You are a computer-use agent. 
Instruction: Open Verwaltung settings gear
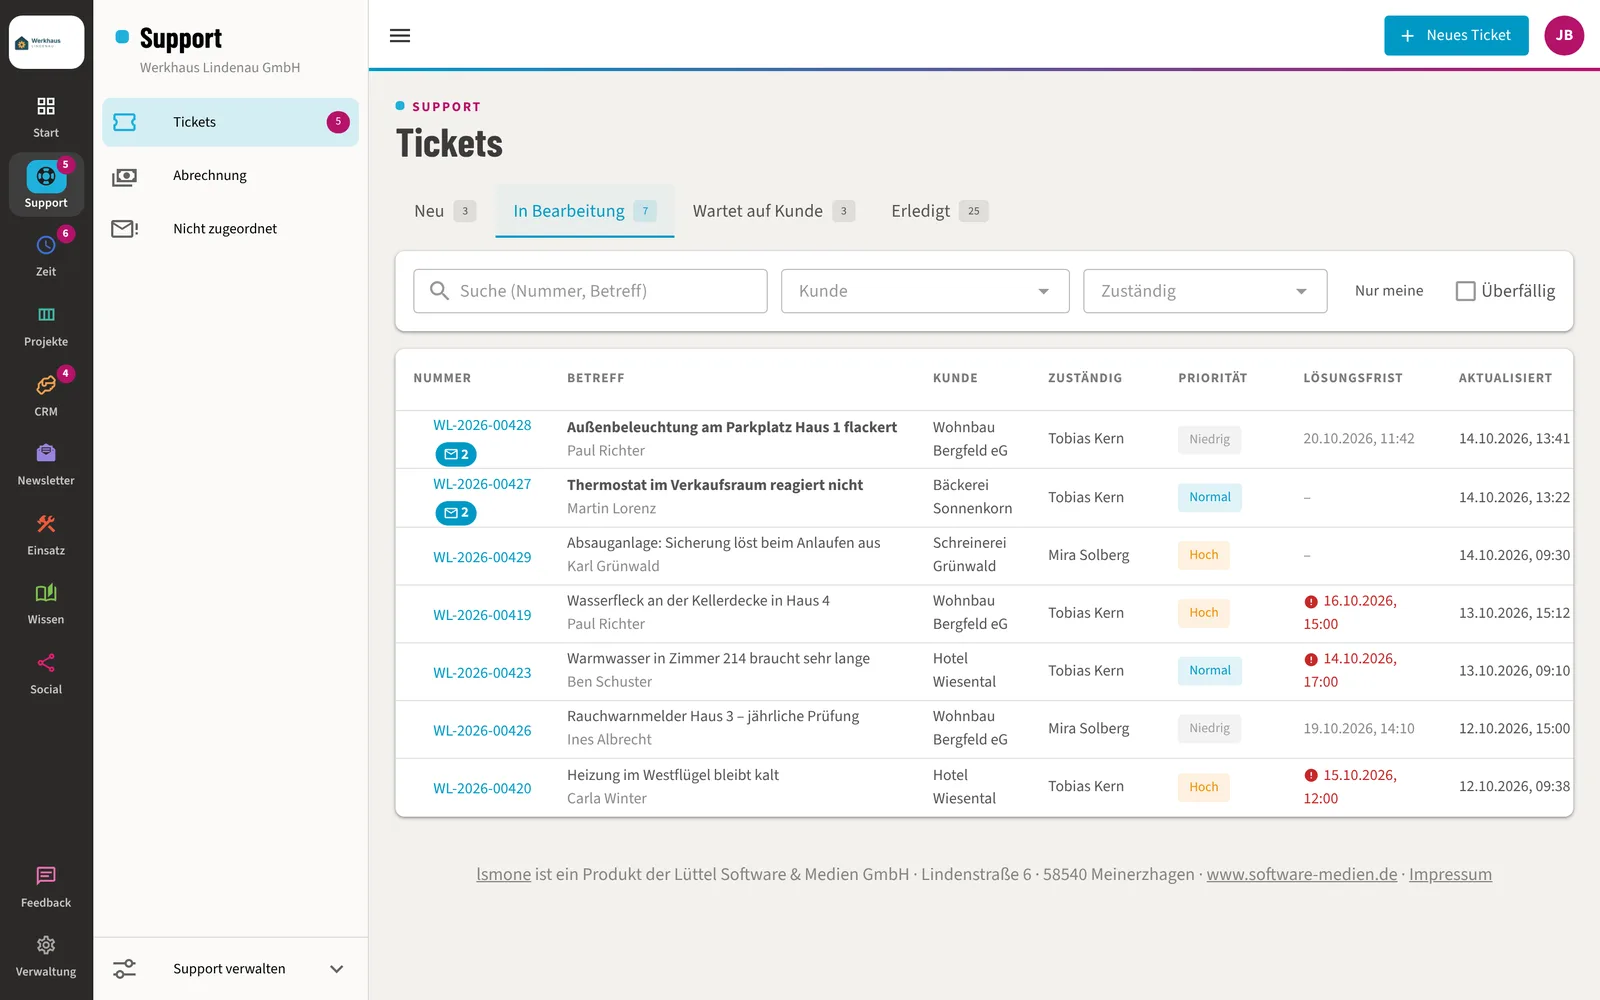click(x=46, y=956)
